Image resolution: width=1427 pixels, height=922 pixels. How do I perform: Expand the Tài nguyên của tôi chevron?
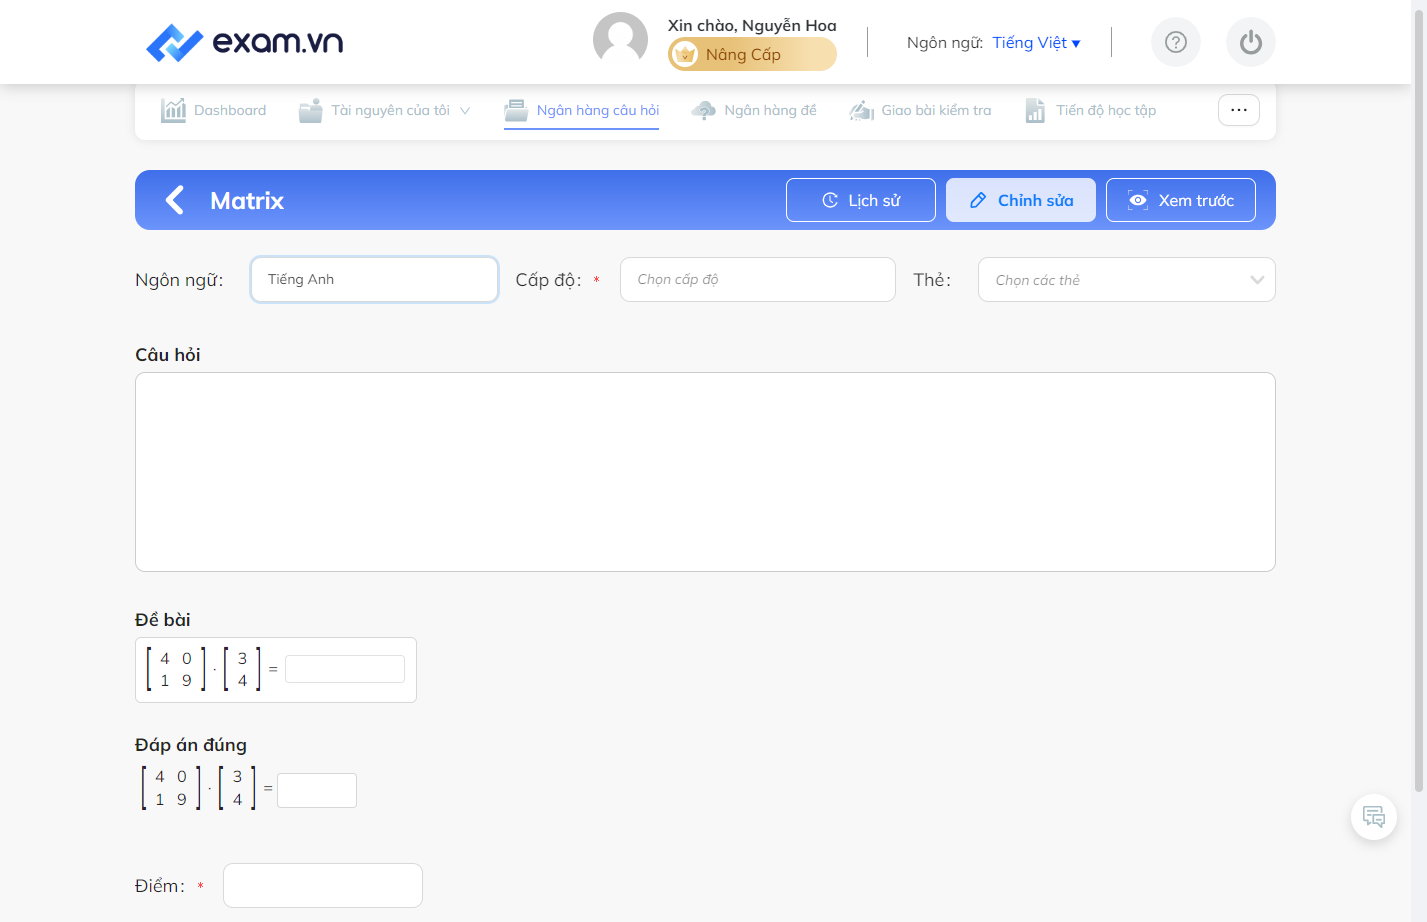pyautogui.click(x=465, y=110)
